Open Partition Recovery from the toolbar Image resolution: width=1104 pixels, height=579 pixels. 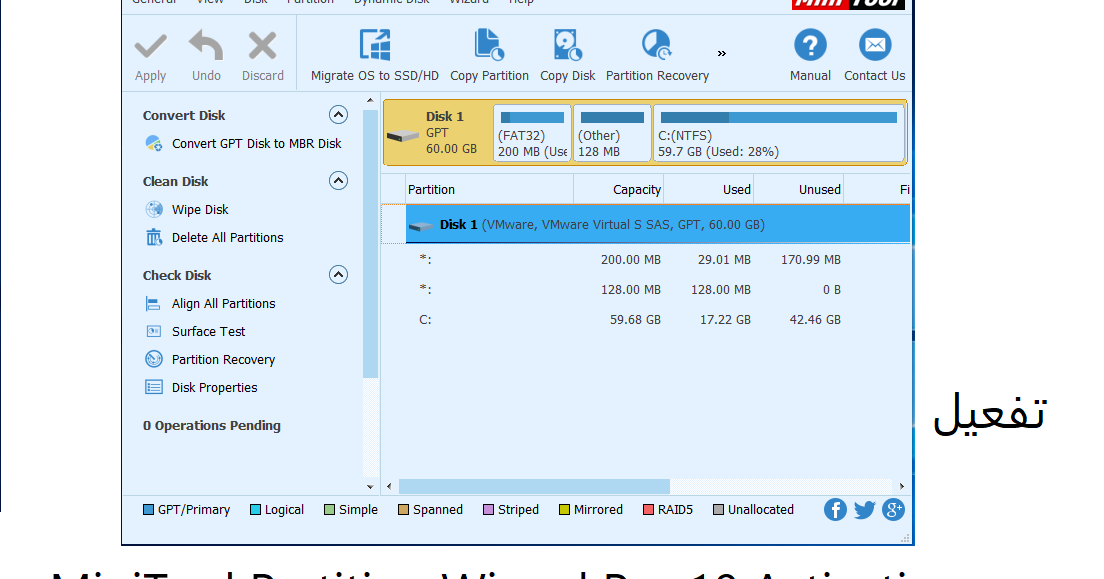(657, 56)
